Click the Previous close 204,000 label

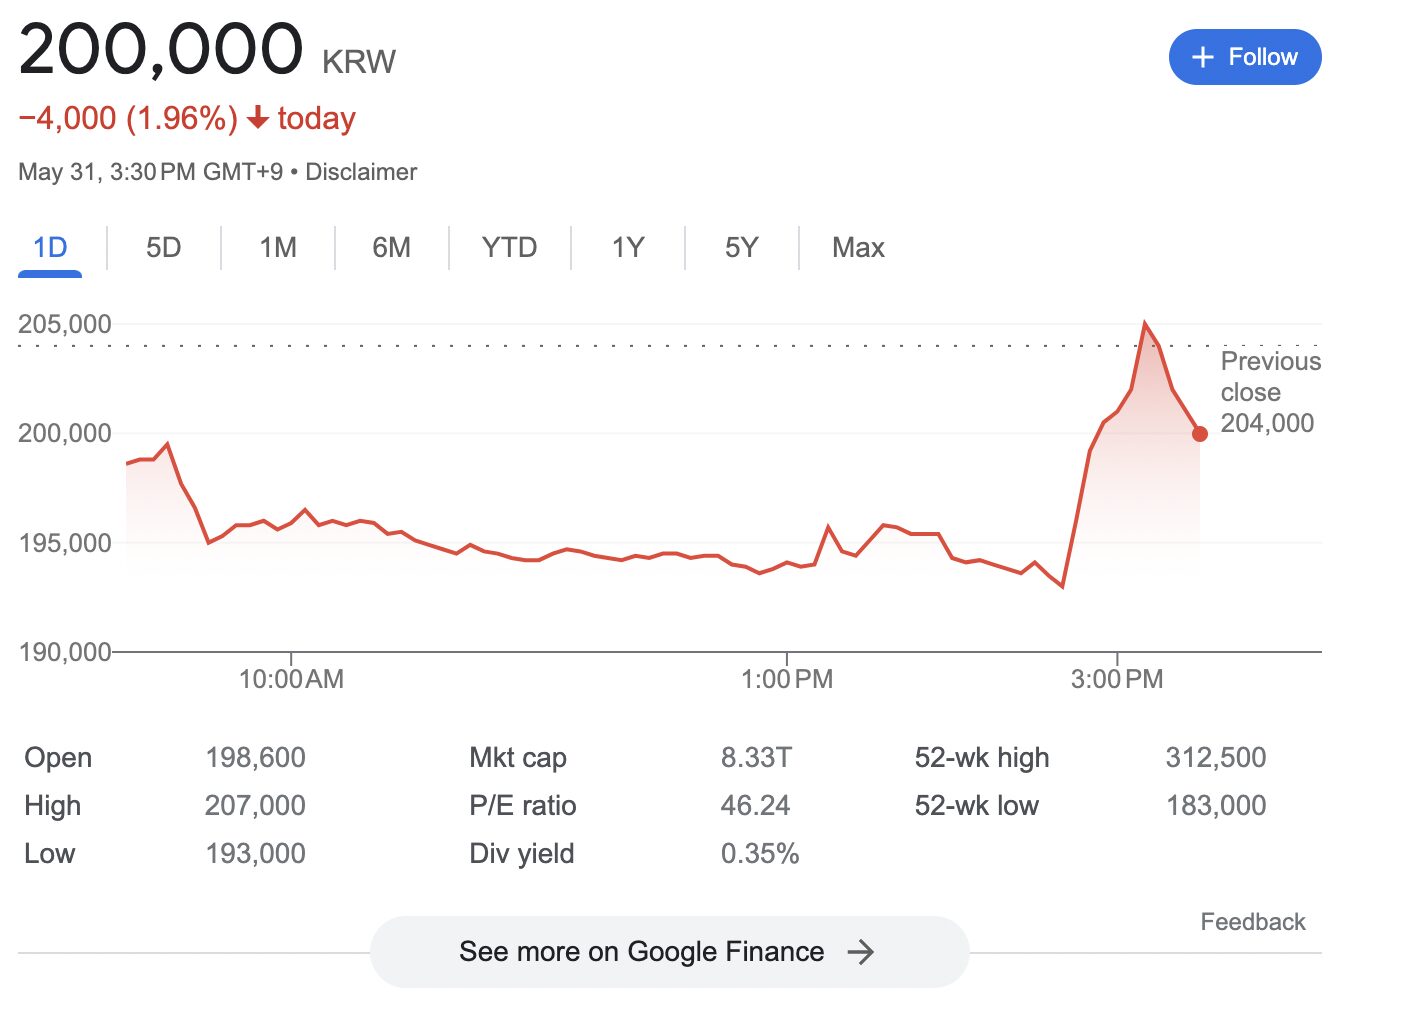[x=1269, y=391]
